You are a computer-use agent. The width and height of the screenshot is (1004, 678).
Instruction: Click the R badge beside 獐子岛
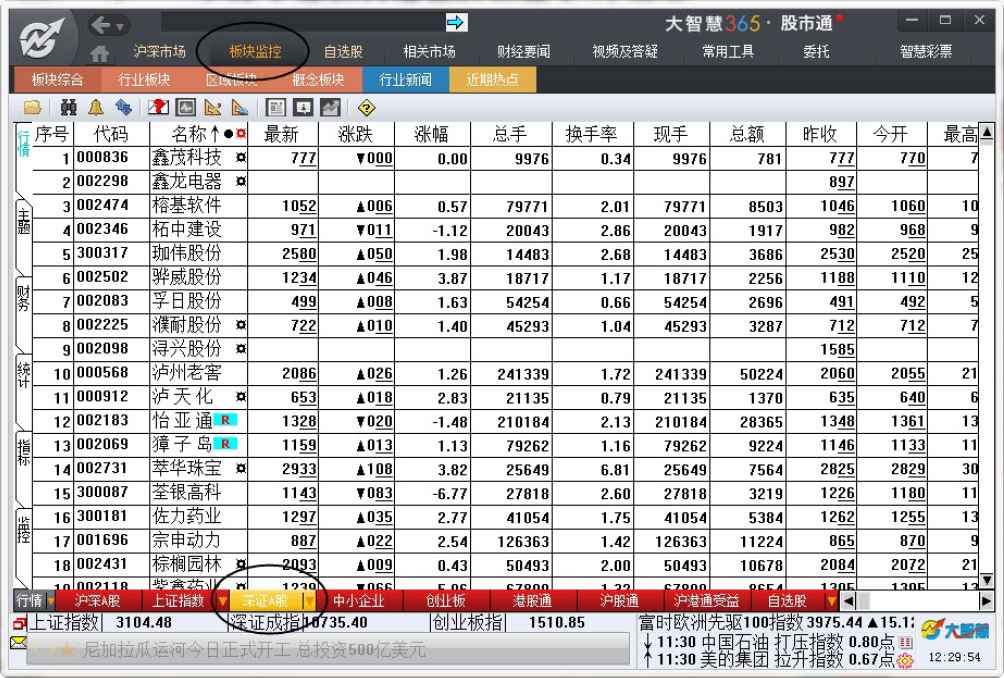tap(225, 444)
